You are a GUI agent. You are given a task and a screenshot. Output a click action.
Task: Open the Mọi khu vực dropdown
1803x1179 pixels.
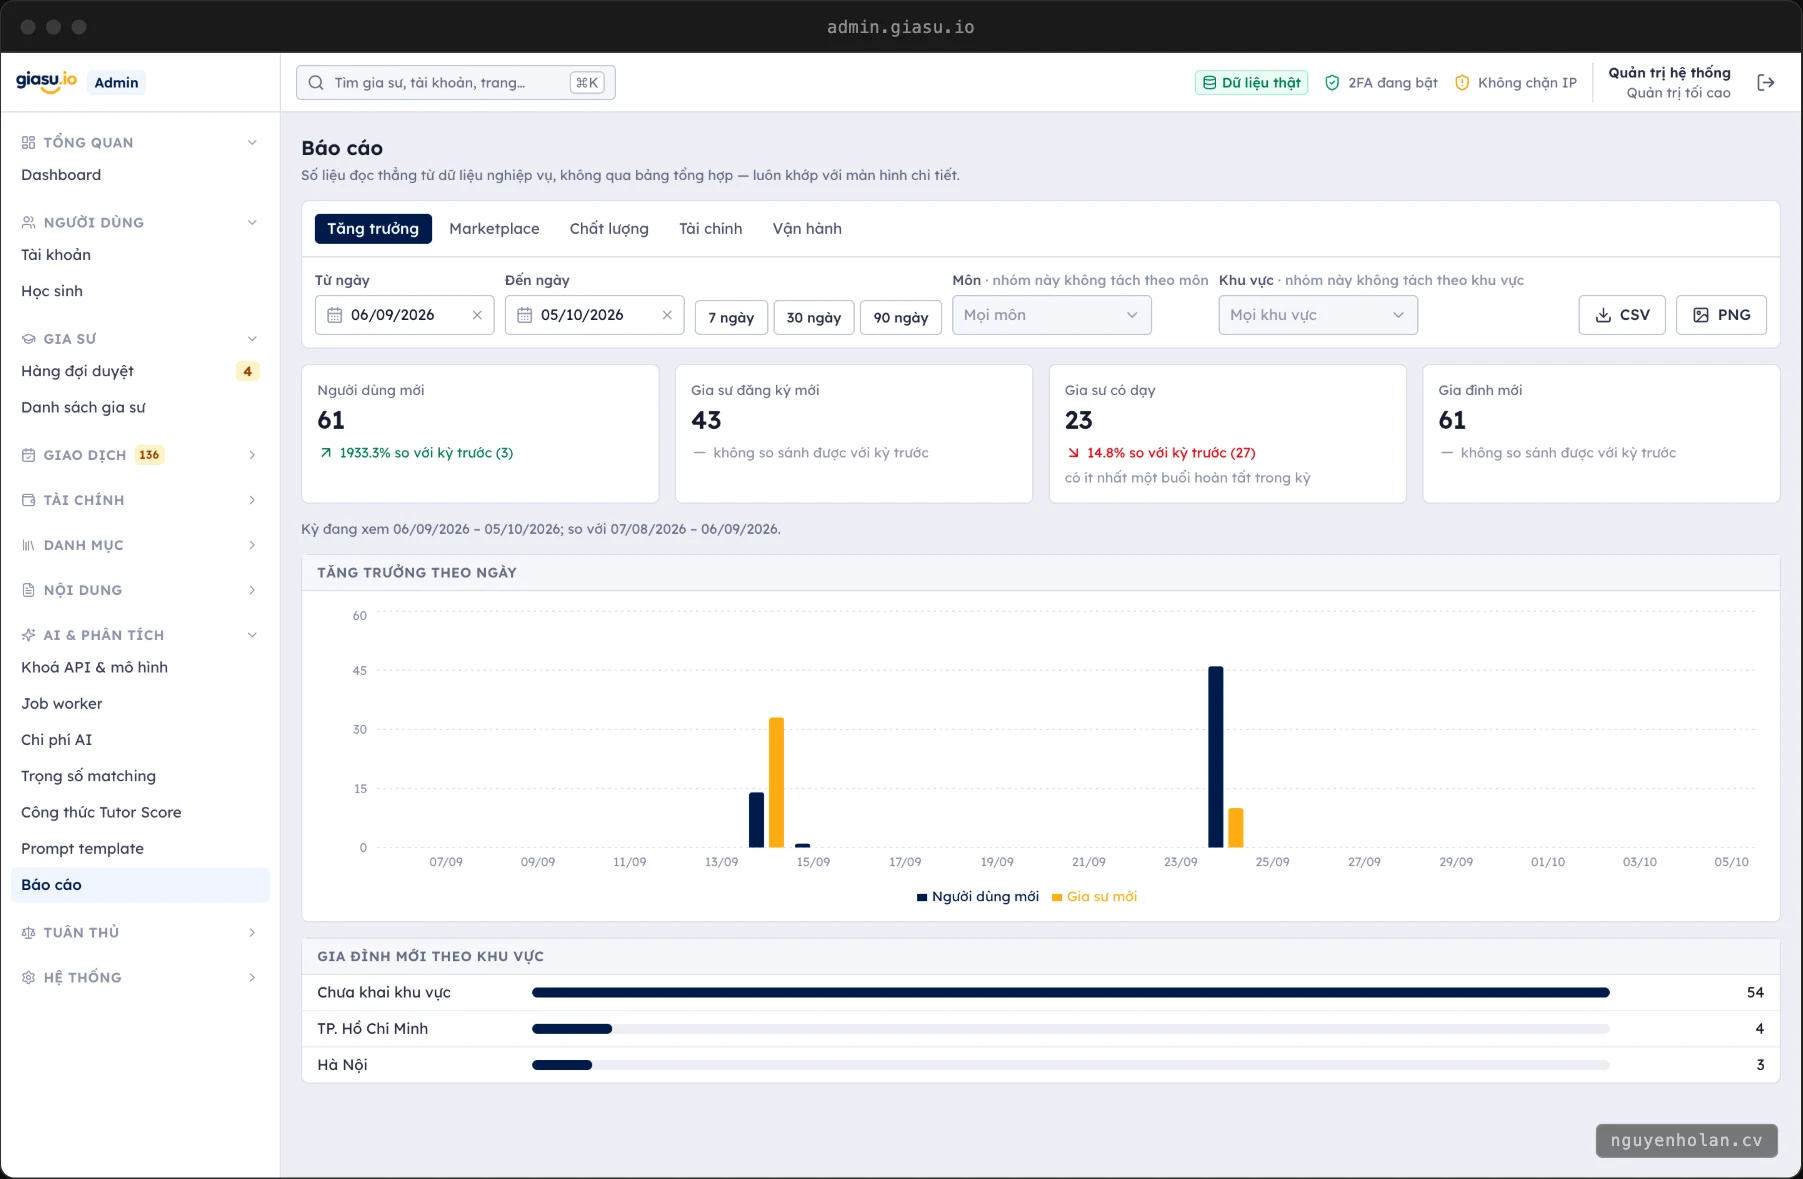click(x=1317, y=315)
